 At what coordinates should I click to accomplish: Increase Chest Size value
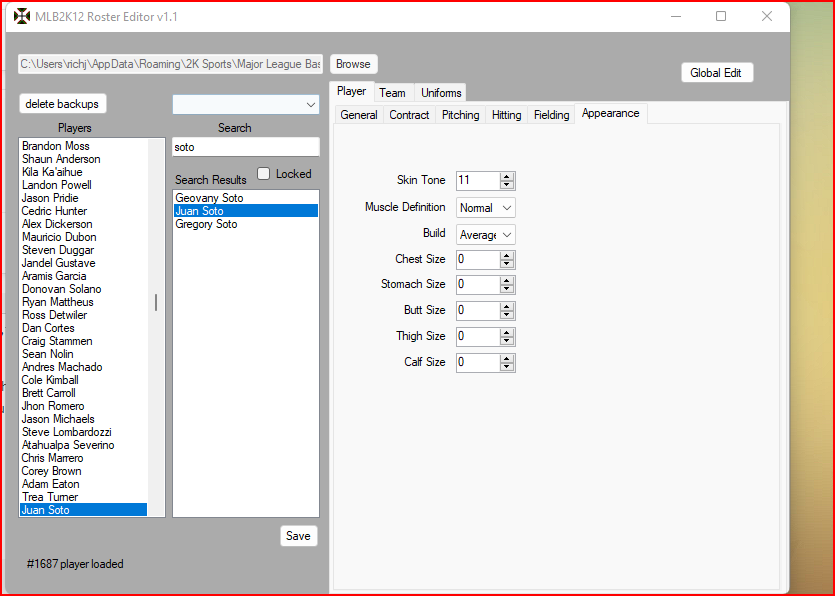(507, 256)
